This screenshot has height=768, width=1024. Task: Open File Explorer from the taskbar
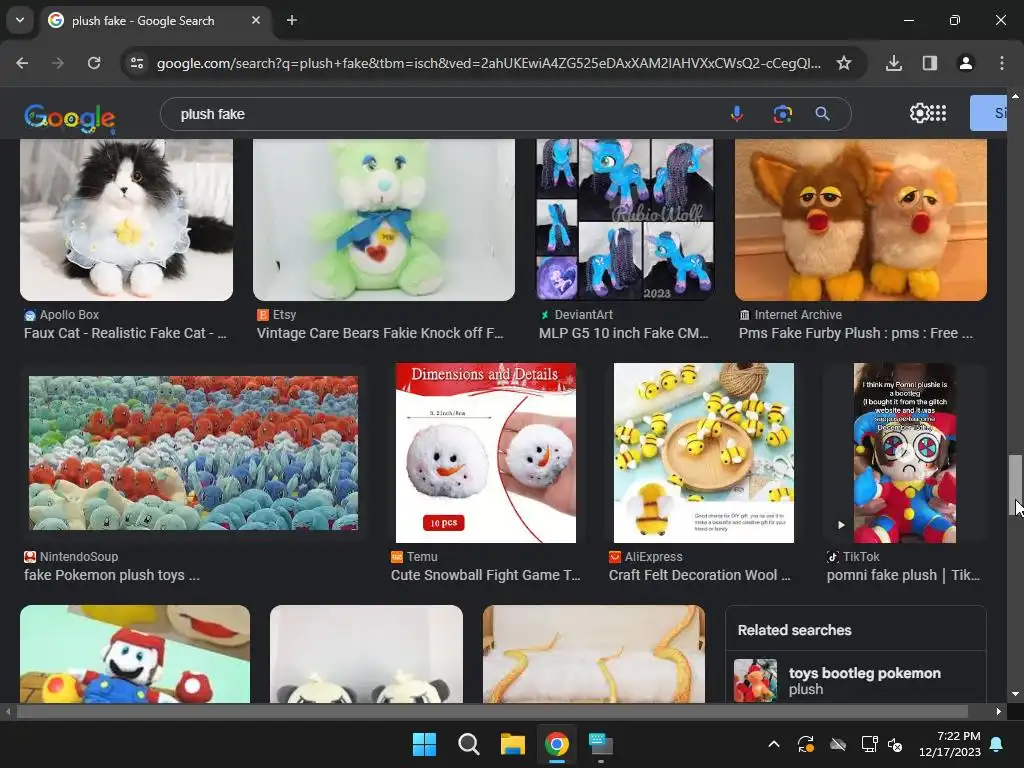[513, 744]
